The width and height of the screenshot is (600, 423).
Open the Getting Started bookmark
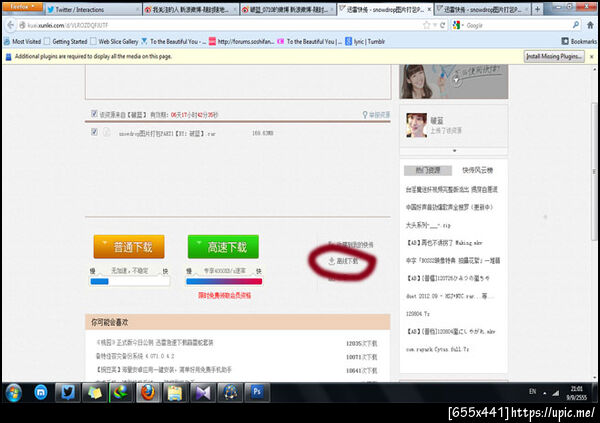click(x=65, y=41)
